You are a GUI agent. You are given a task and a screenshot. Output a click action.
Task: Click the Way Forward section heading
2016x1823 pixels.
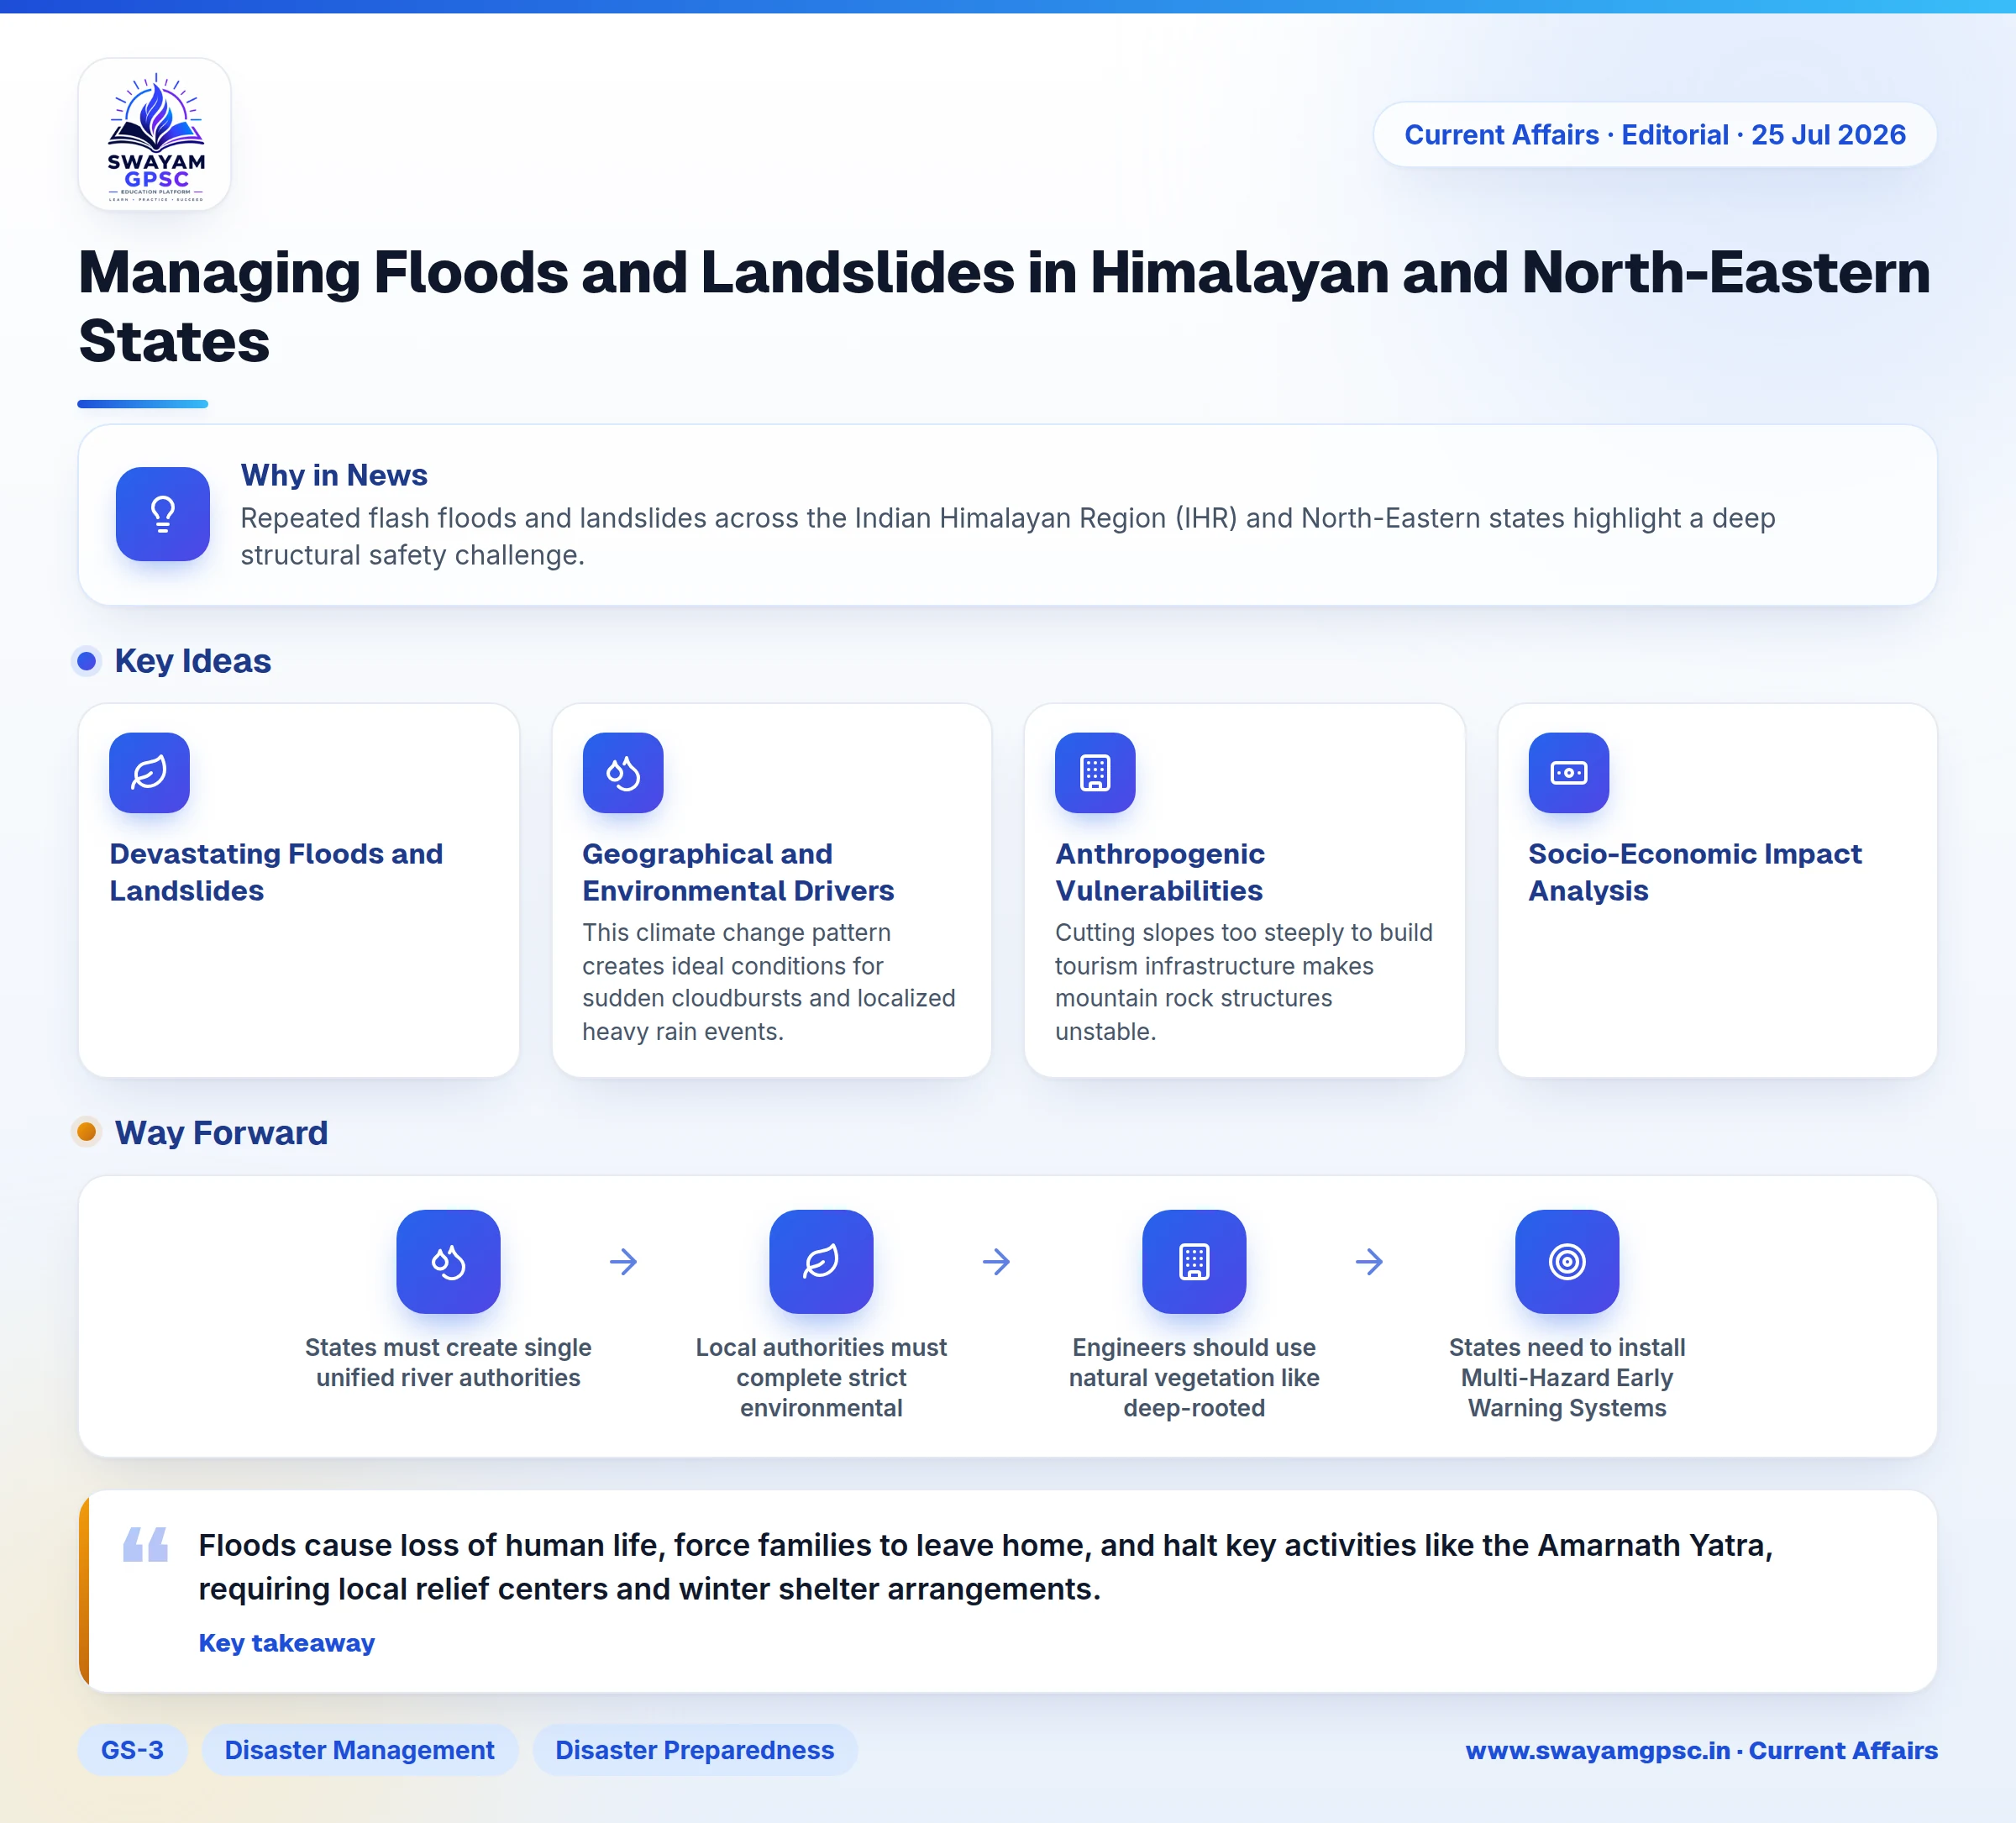click(x=221, y=1133)
